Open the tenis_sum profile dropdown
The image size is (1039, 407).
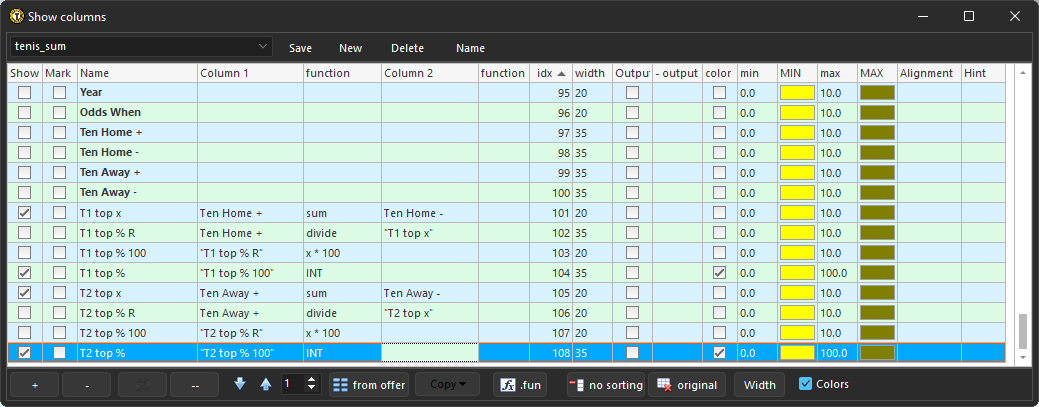tap(140, 47)
